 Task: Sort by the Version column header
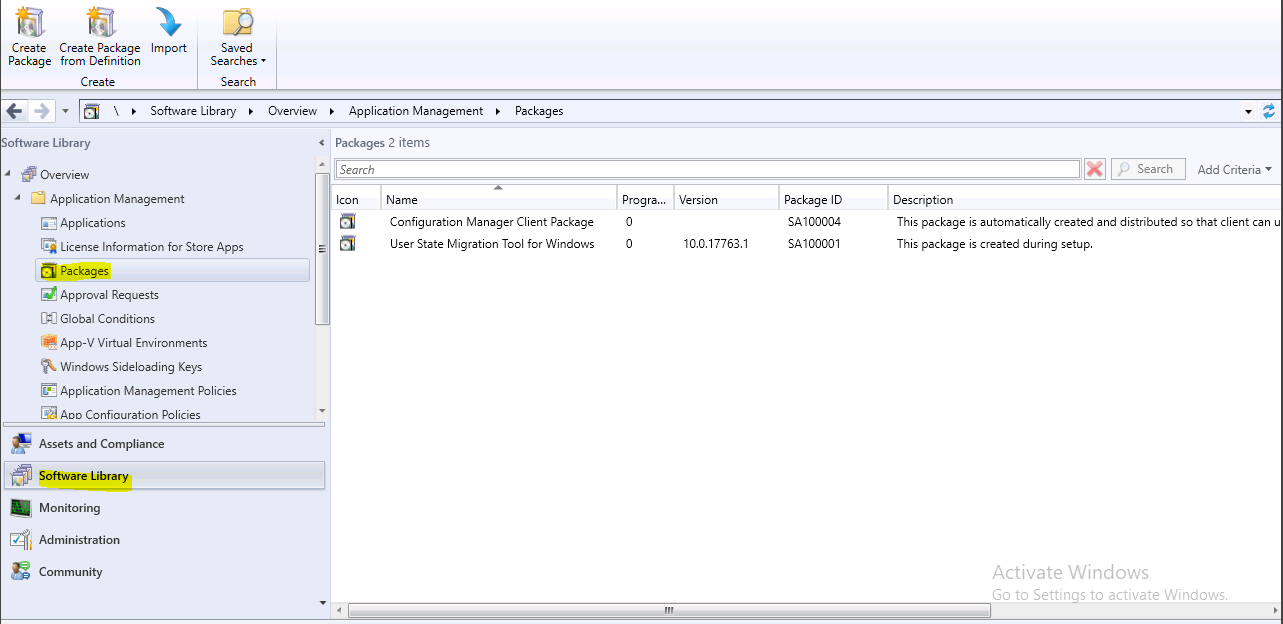tap(726, 199)
